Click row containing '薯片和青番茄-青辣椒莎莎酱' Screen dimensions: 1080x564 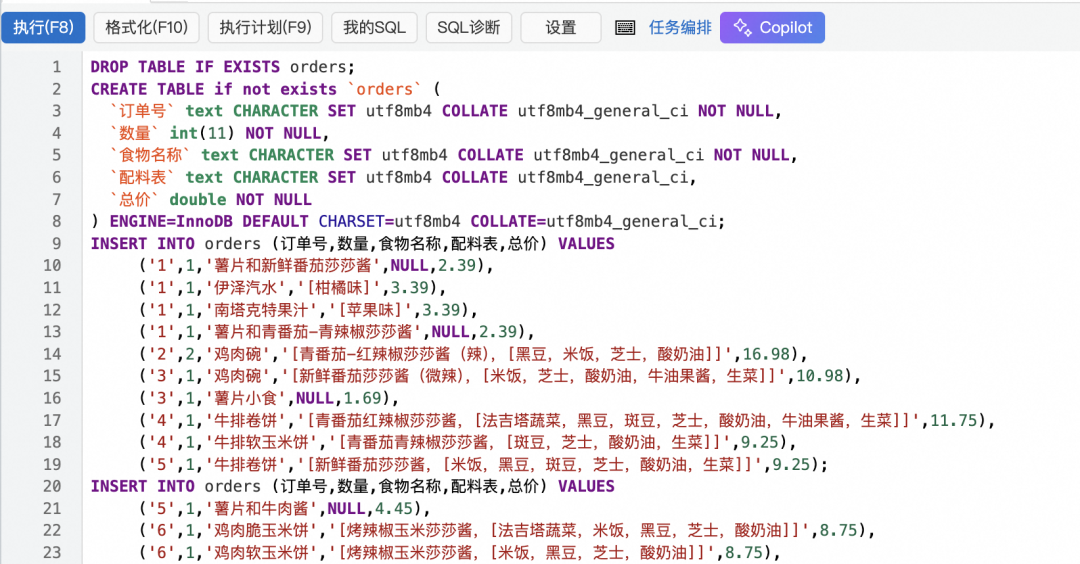tap(336, 331)
